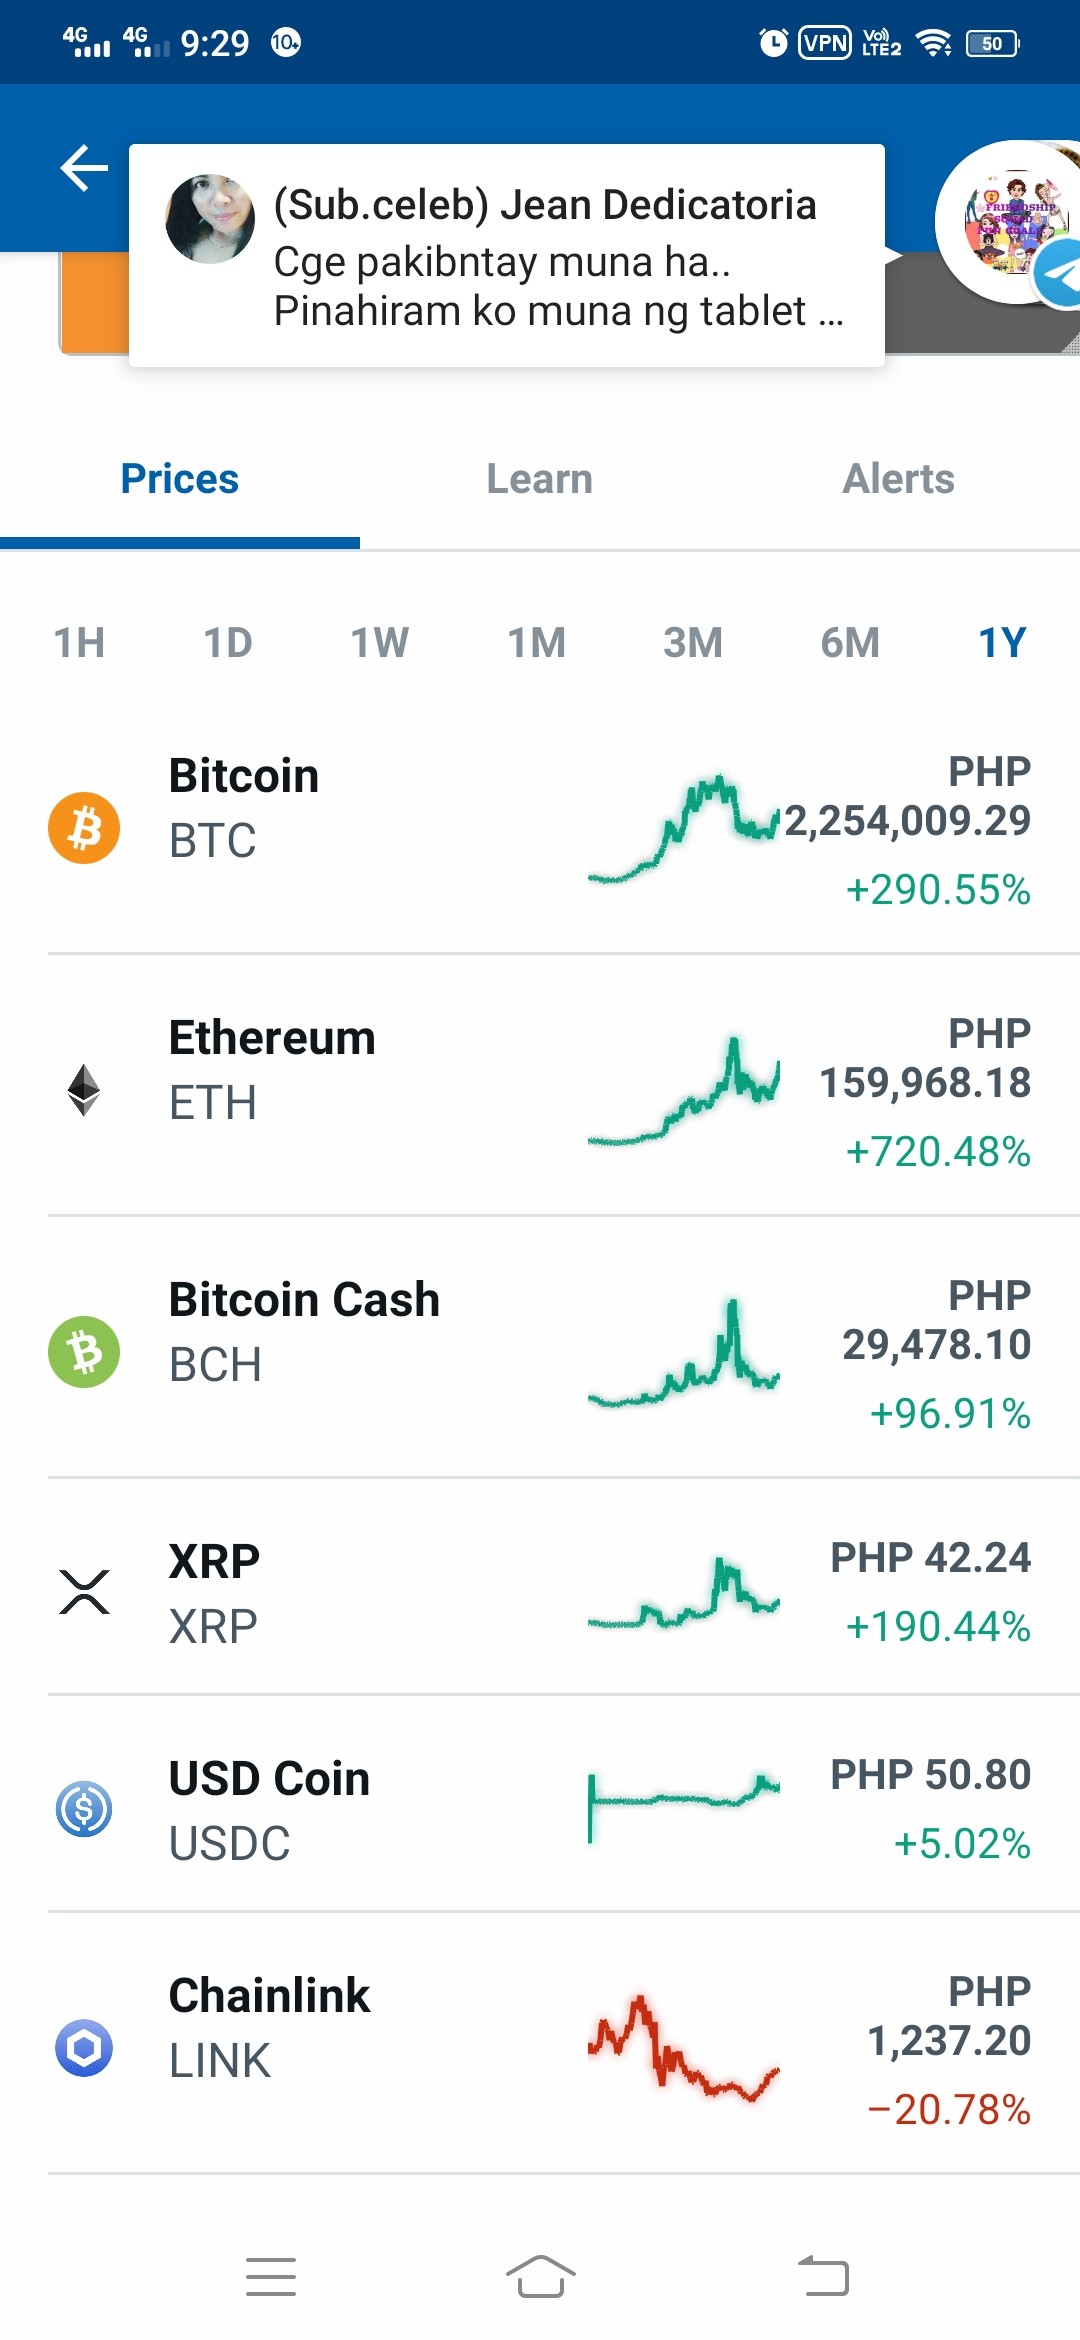This screenshot has width=1080, height=2340.
Task: Switch to the Learn tab
Action: point(540,479)
